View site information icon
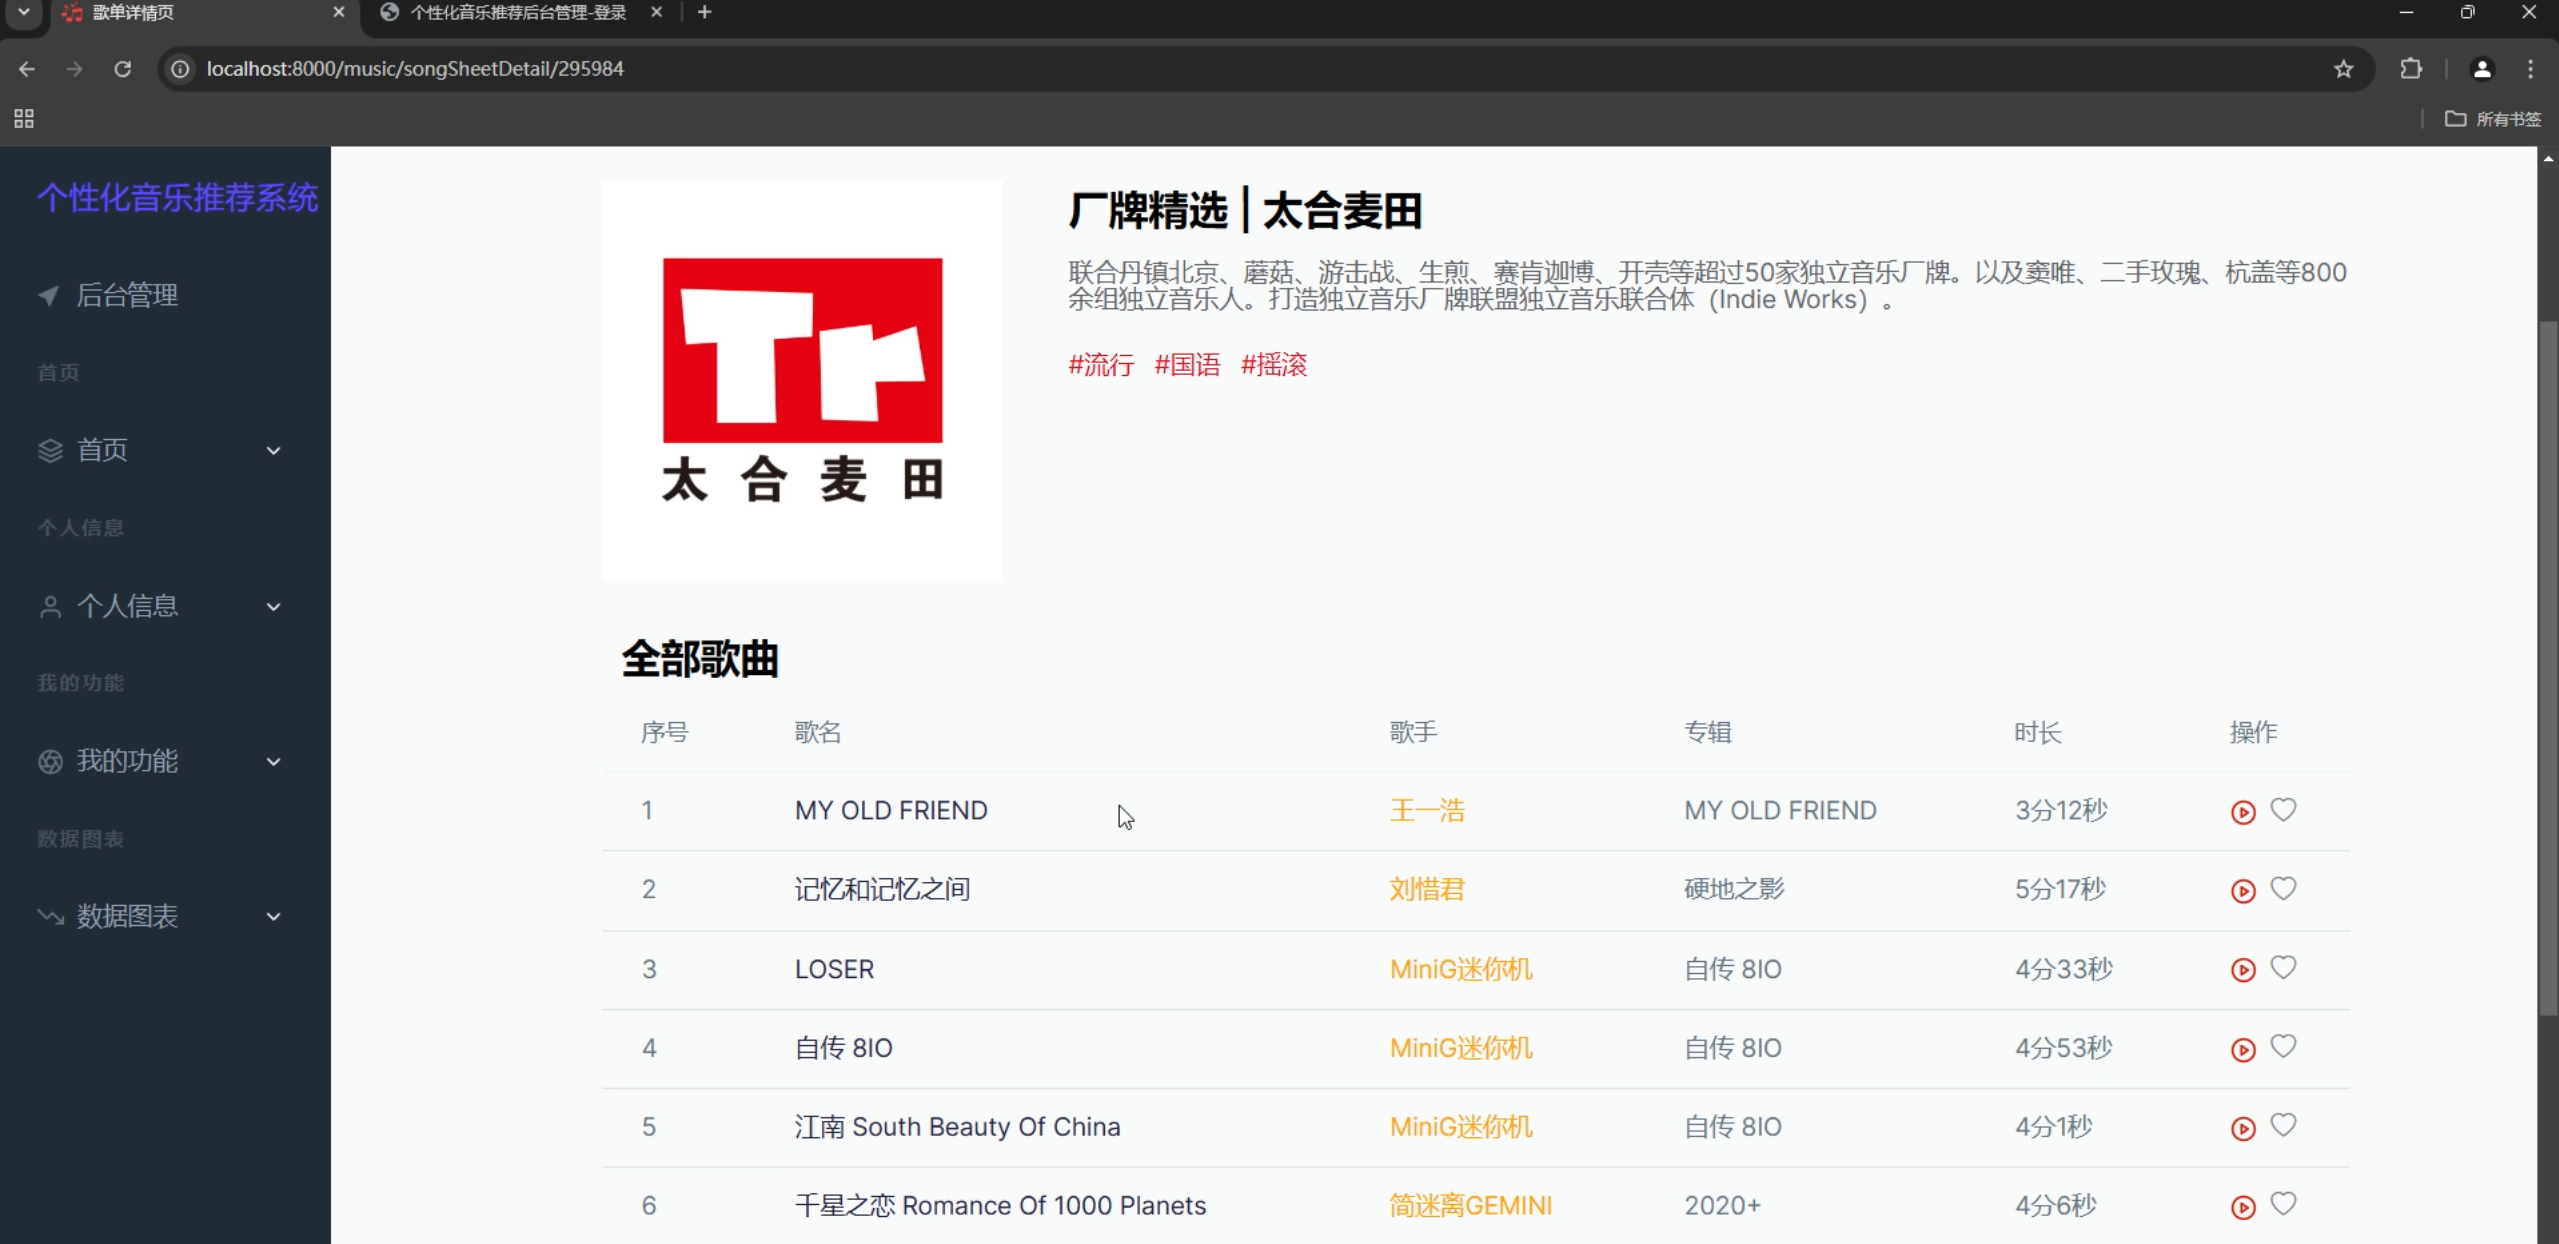Image resolution: width=2559 pixels, height=1244 pixels. (x=180, y=69)
